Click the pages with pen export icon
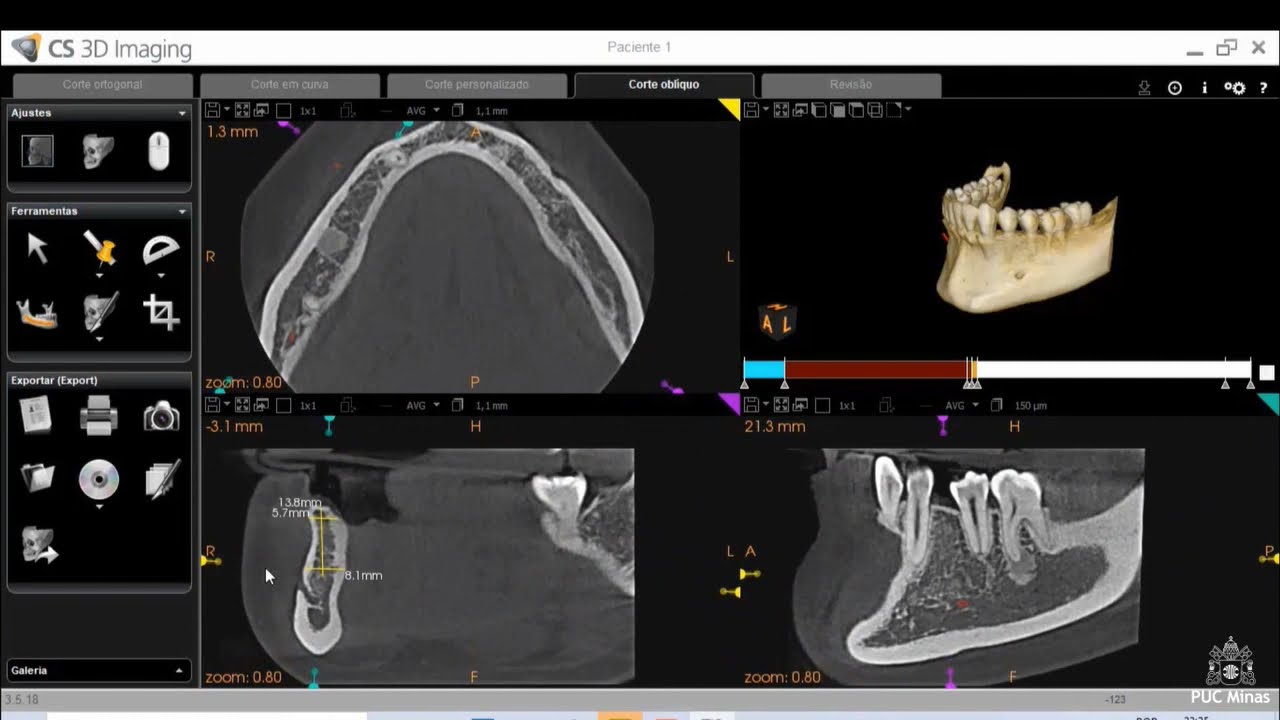1280x720 pixels. [x=162, y=479]
